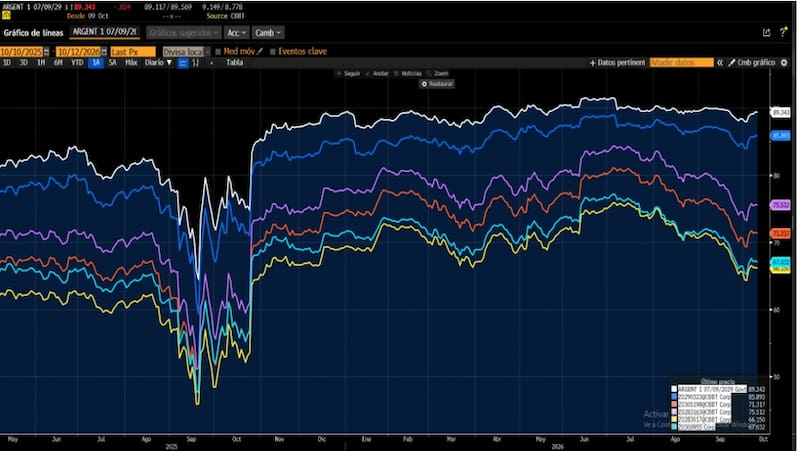The image size is (800, 451).
Task: Select the 1D range tab
Action: (x=7, y=63)
